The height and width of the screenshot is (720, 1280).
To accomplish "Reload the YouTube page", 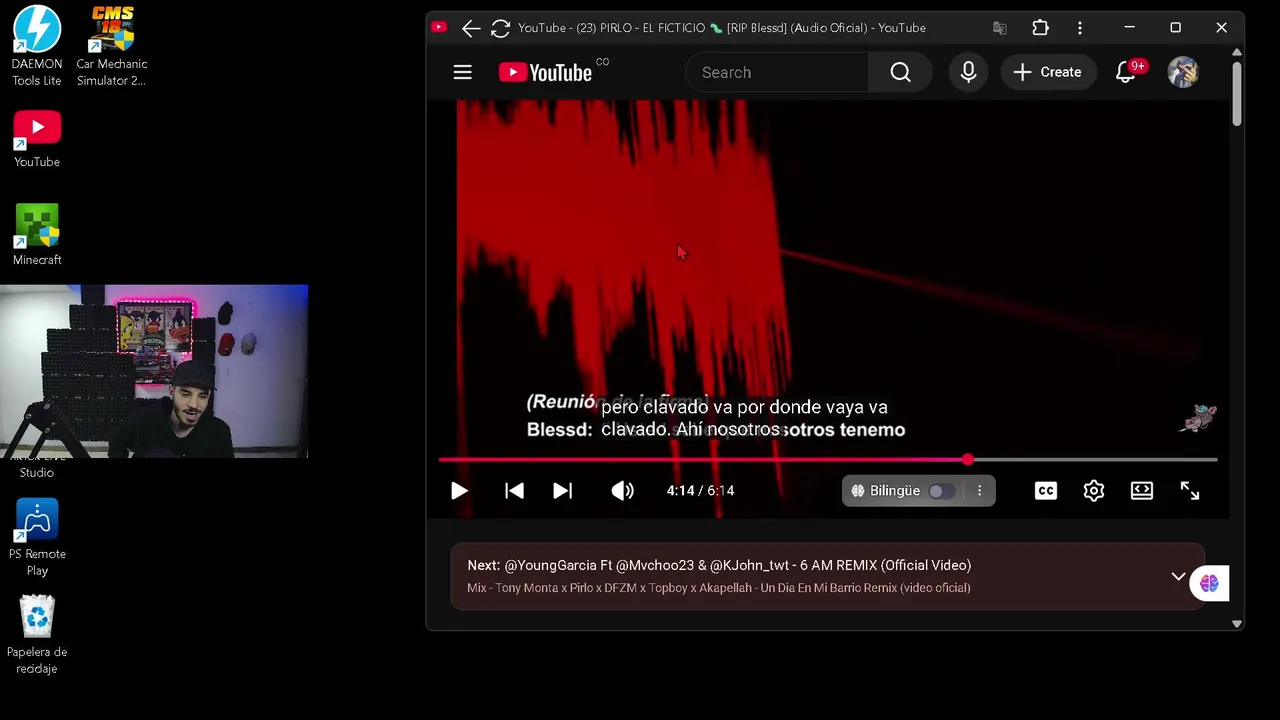I will click(x=500, y=28).
